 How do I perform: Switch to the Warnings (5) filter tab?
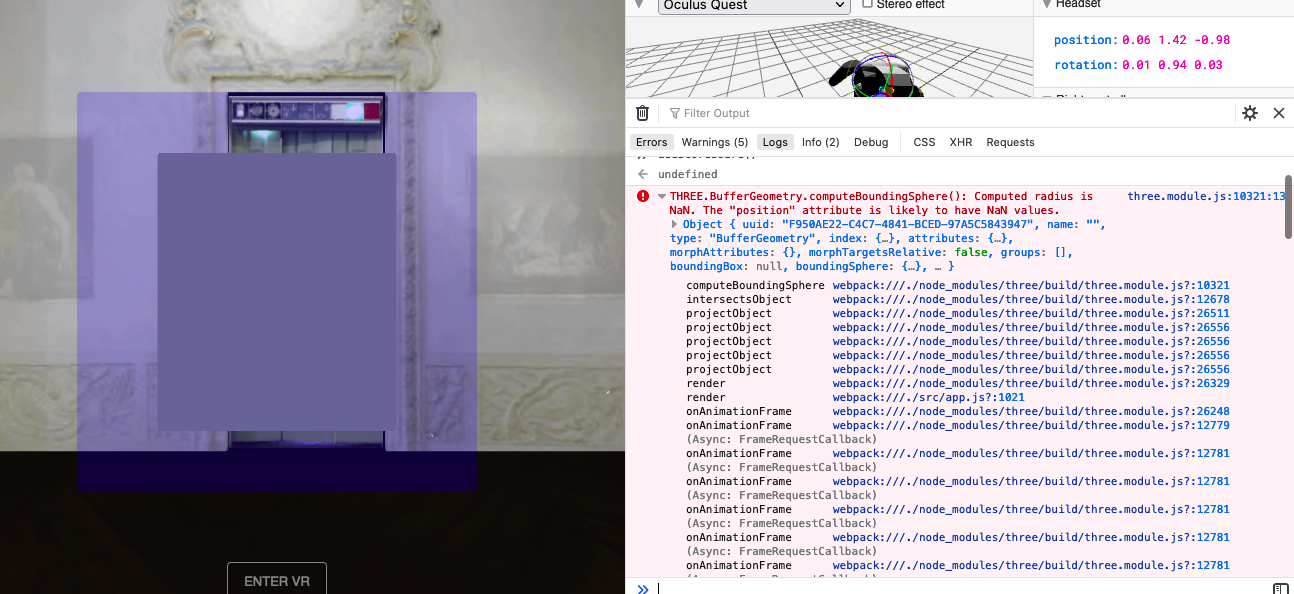714,142
